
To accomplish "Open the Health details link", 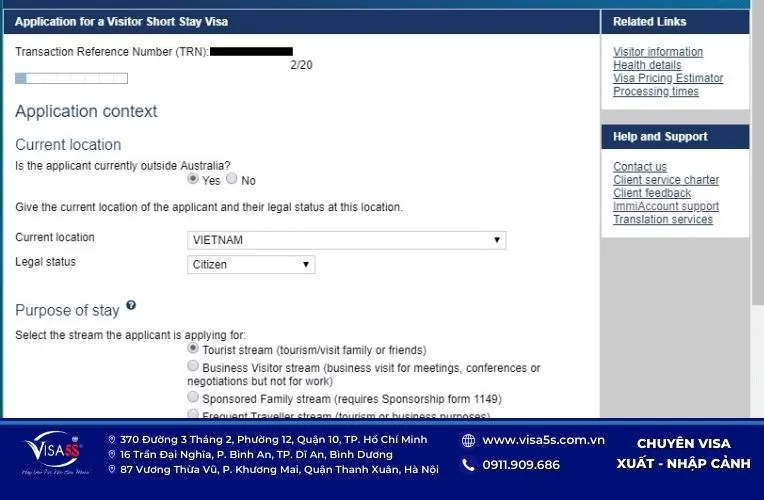I will [647, 65].
